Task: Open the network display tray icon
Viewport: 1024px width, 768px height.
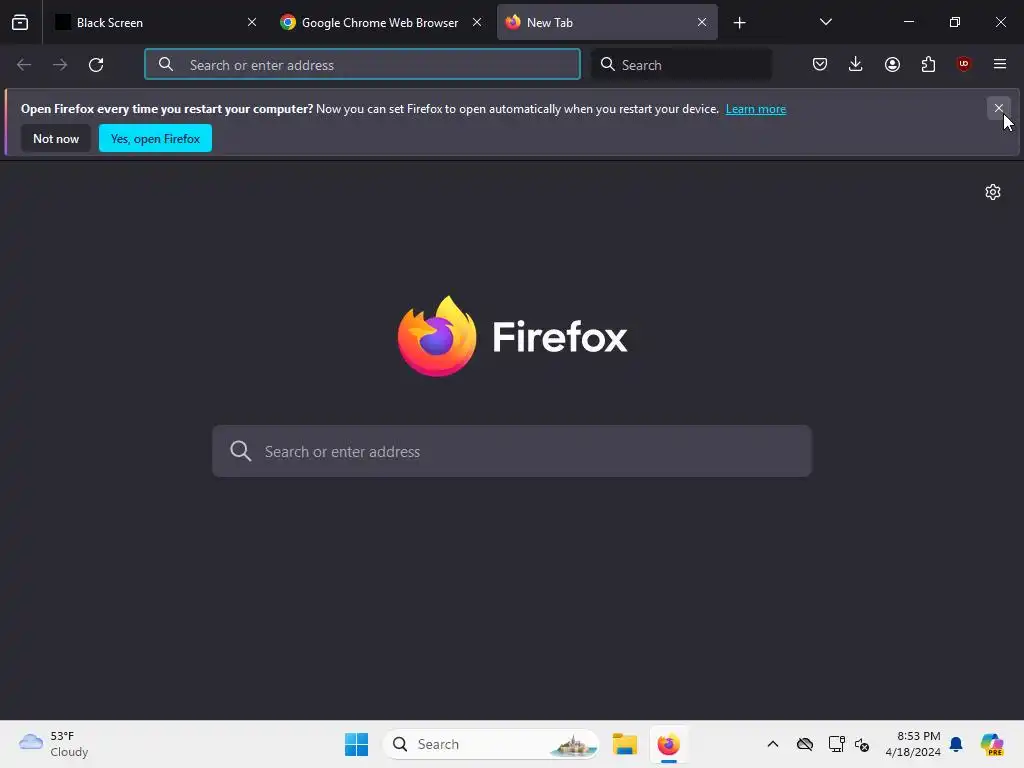Action: 836,744
